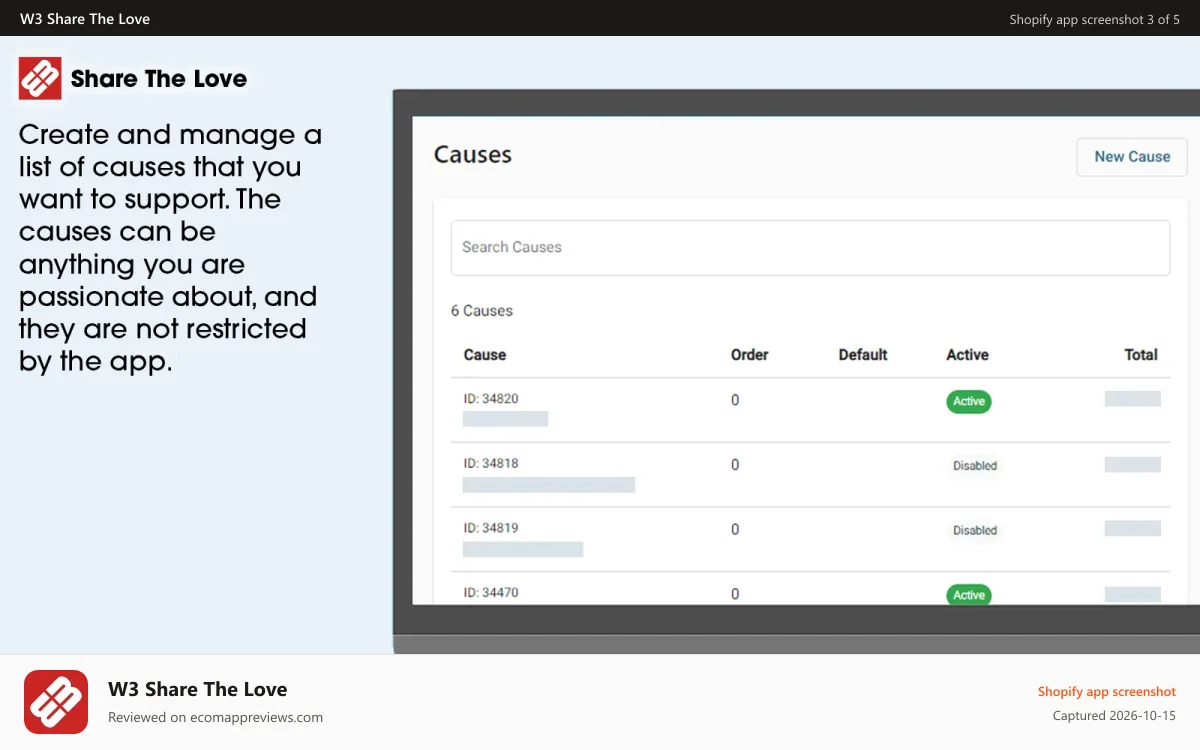Click the Active column header
The width and height of the screenshot is (1200, 750).
click(x=967, y=355)
